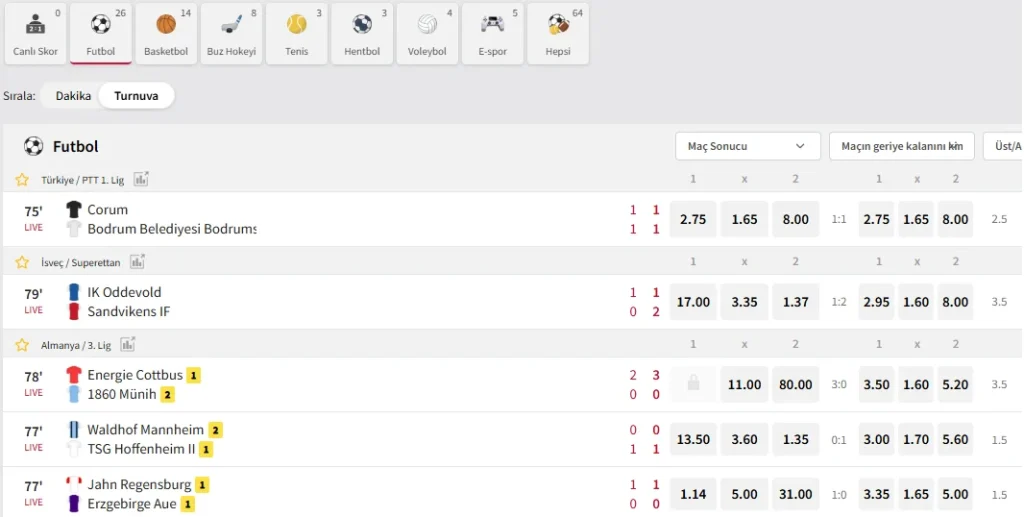
Task: Click Erzgebirge Aue purple jersey icon
Action: (x=74, y=503)
